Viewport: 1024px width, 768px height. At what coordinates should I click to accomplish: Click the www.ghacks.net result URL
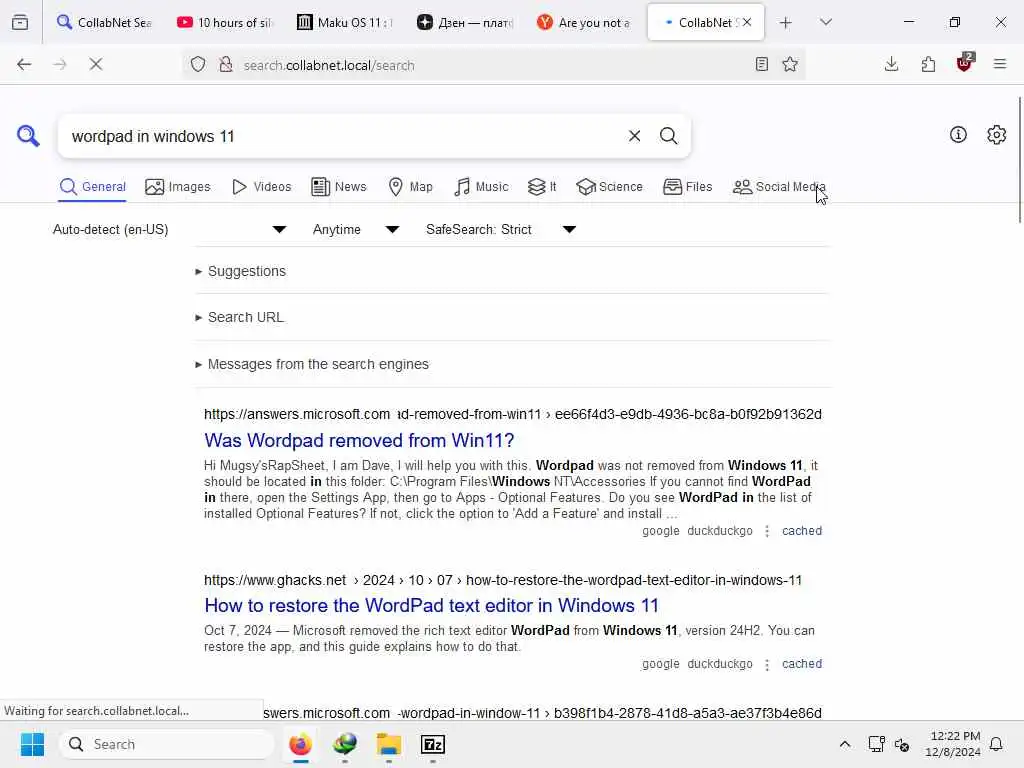(x=503, y=580)
